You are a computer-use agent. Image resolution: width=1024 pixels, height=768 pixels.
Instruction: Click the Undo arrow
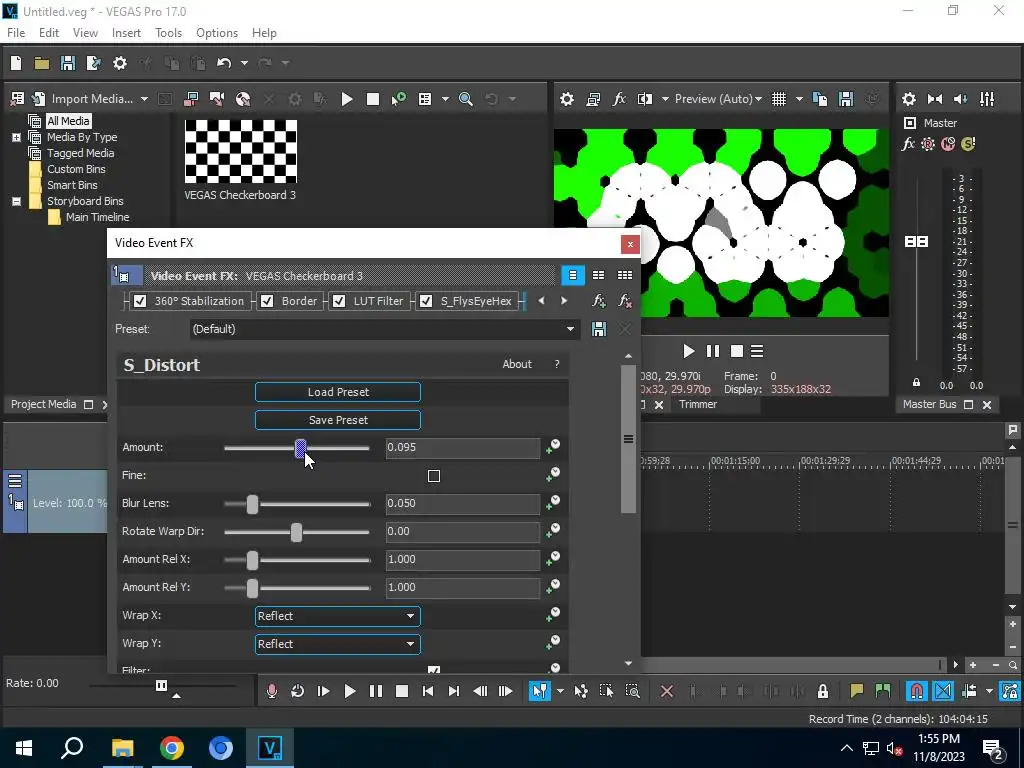click(x=224, y=63)
